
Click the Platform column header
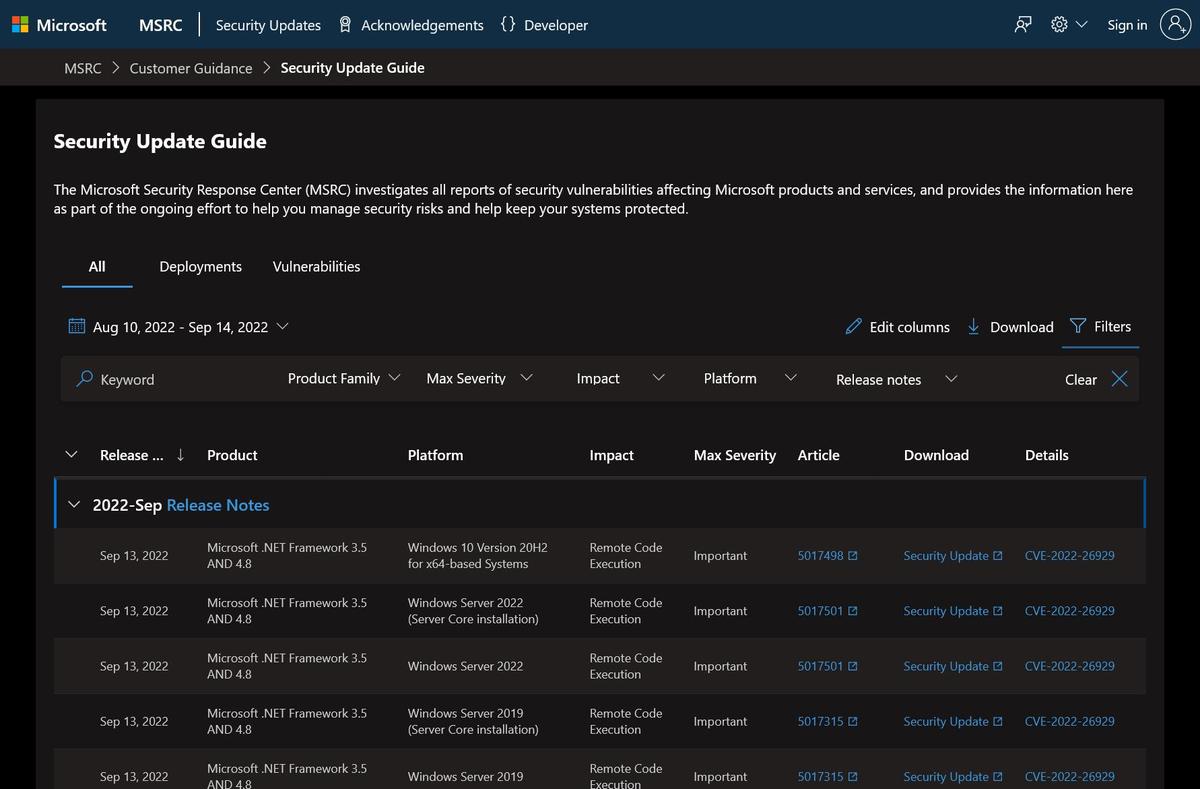435,455
